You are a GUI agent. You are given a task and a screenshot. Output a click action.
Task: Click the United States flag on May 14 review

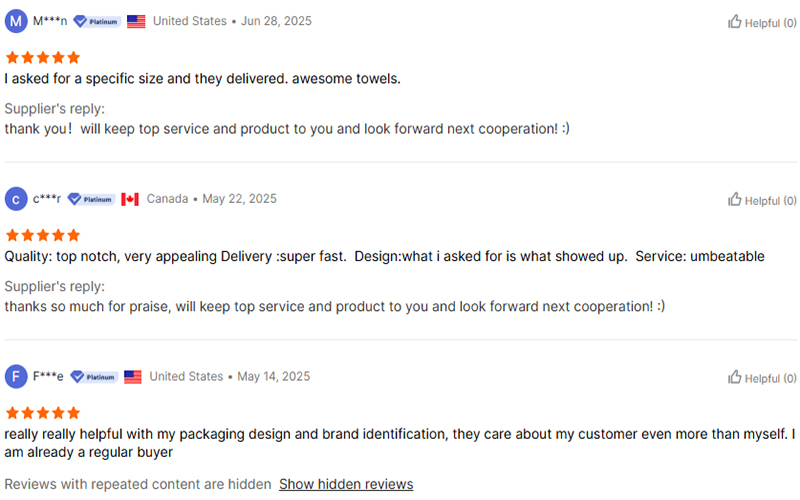(x=133, y=377)
